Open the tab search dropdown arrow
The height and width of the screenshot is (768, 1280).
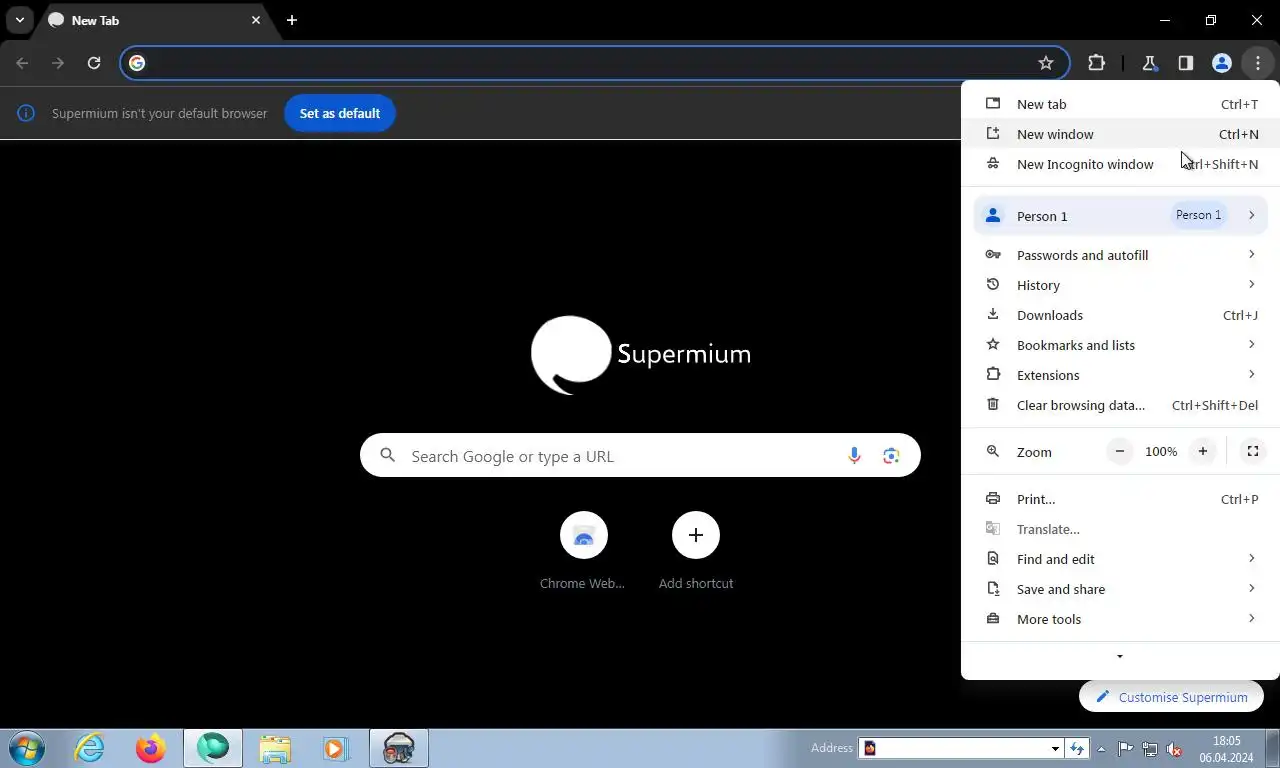[x=19, y=20]
